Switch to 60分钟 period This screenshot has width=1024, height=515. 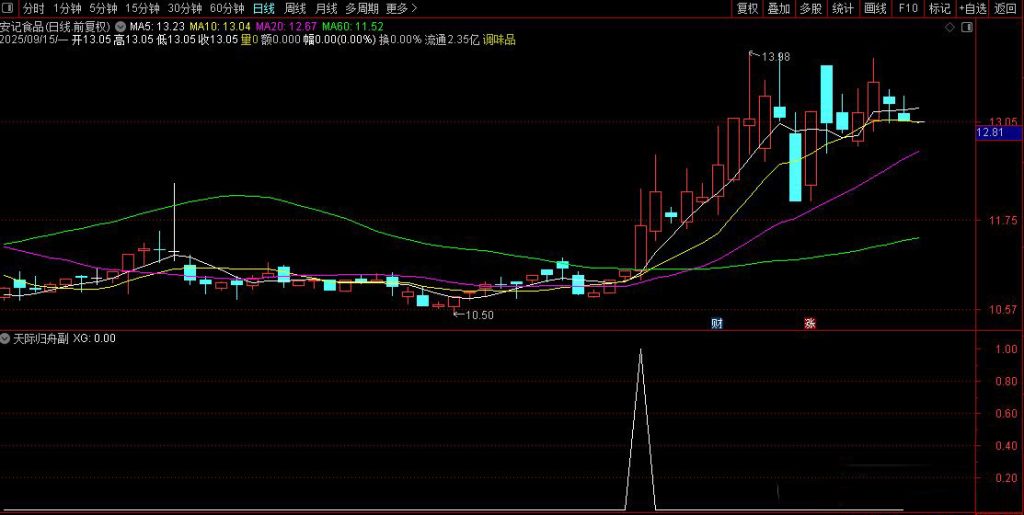point(227,9)
